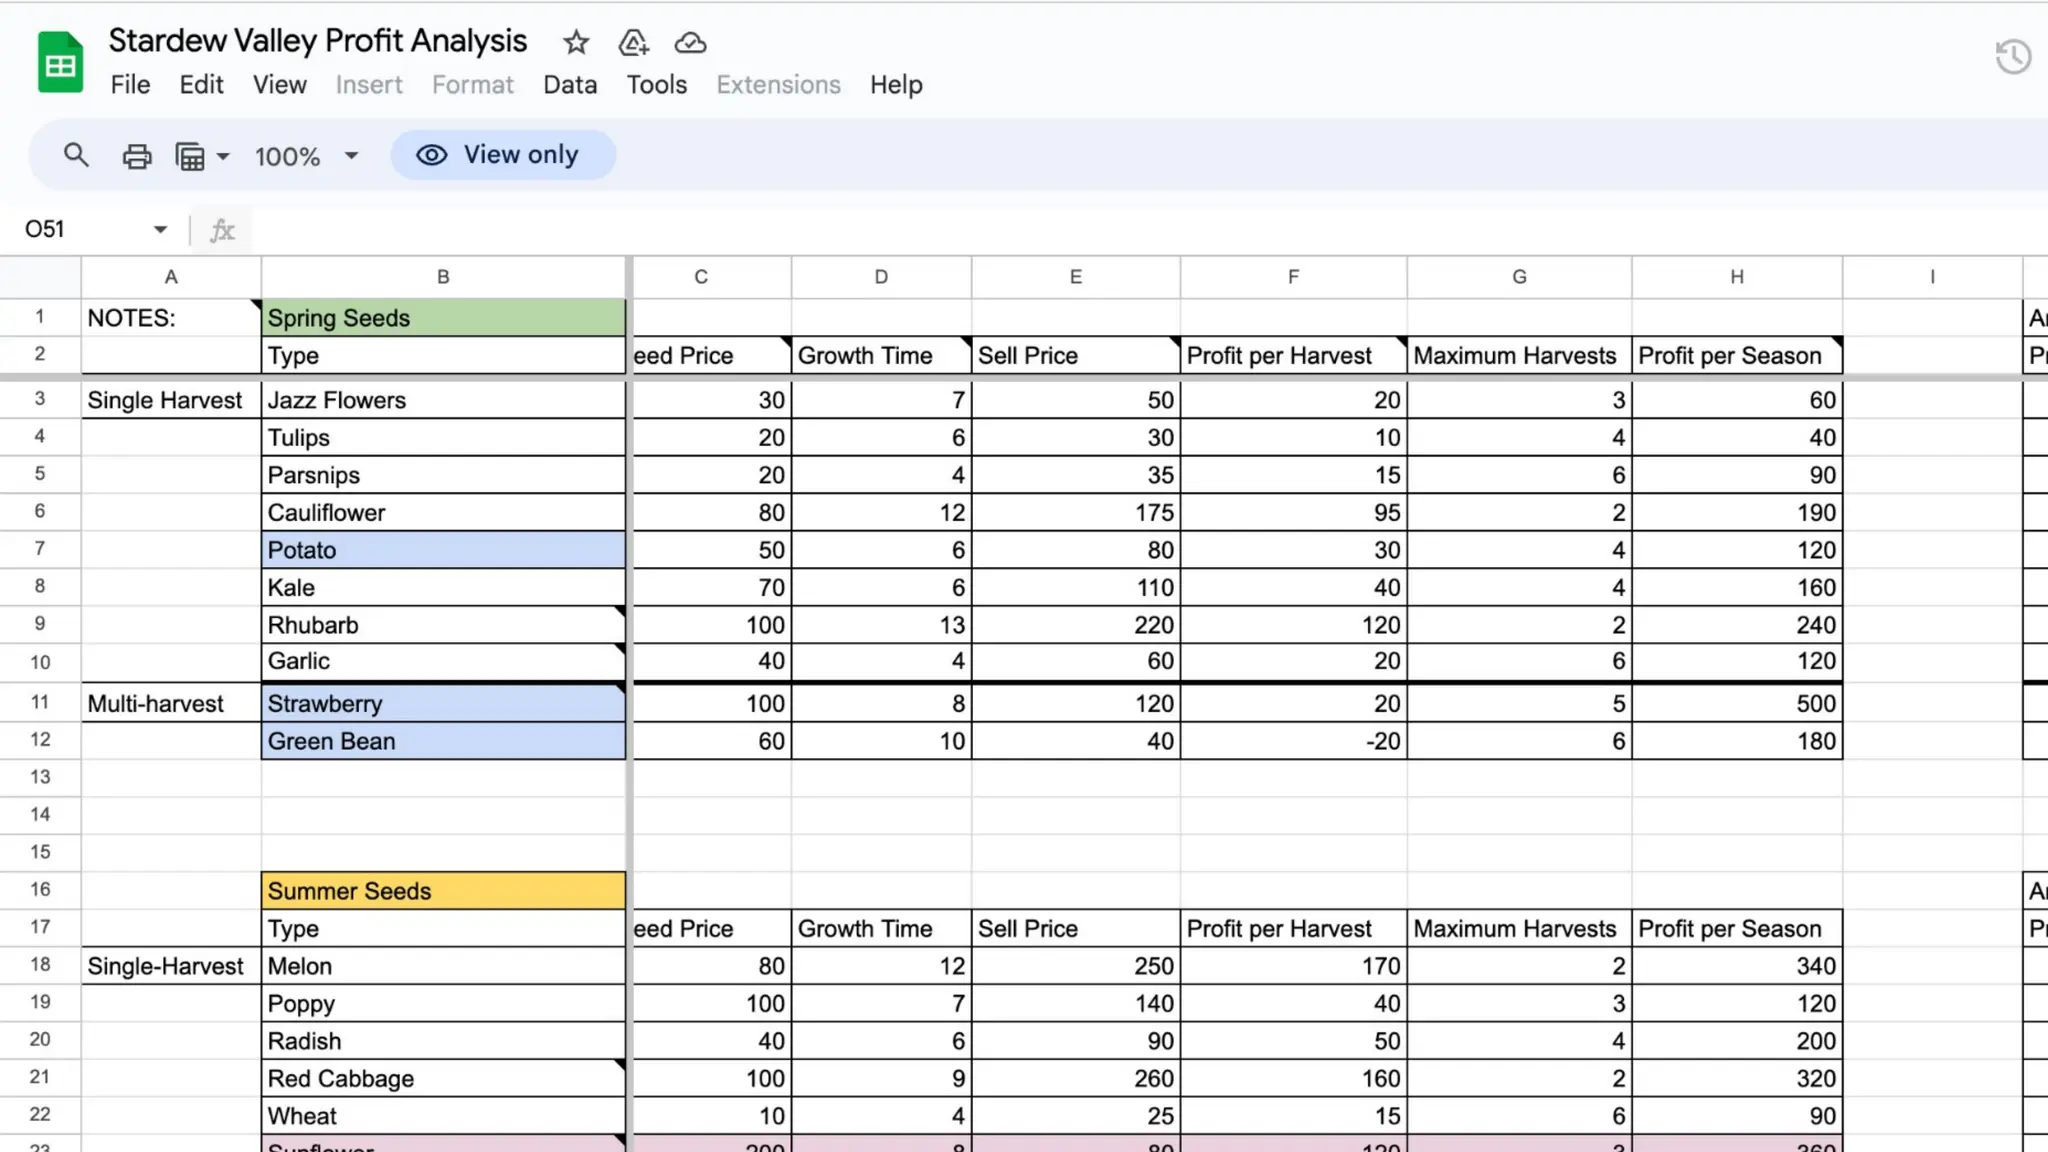Click the search magnifier in toolbar
Screen dimensions: 2048x1152
[x=76, y=155]
